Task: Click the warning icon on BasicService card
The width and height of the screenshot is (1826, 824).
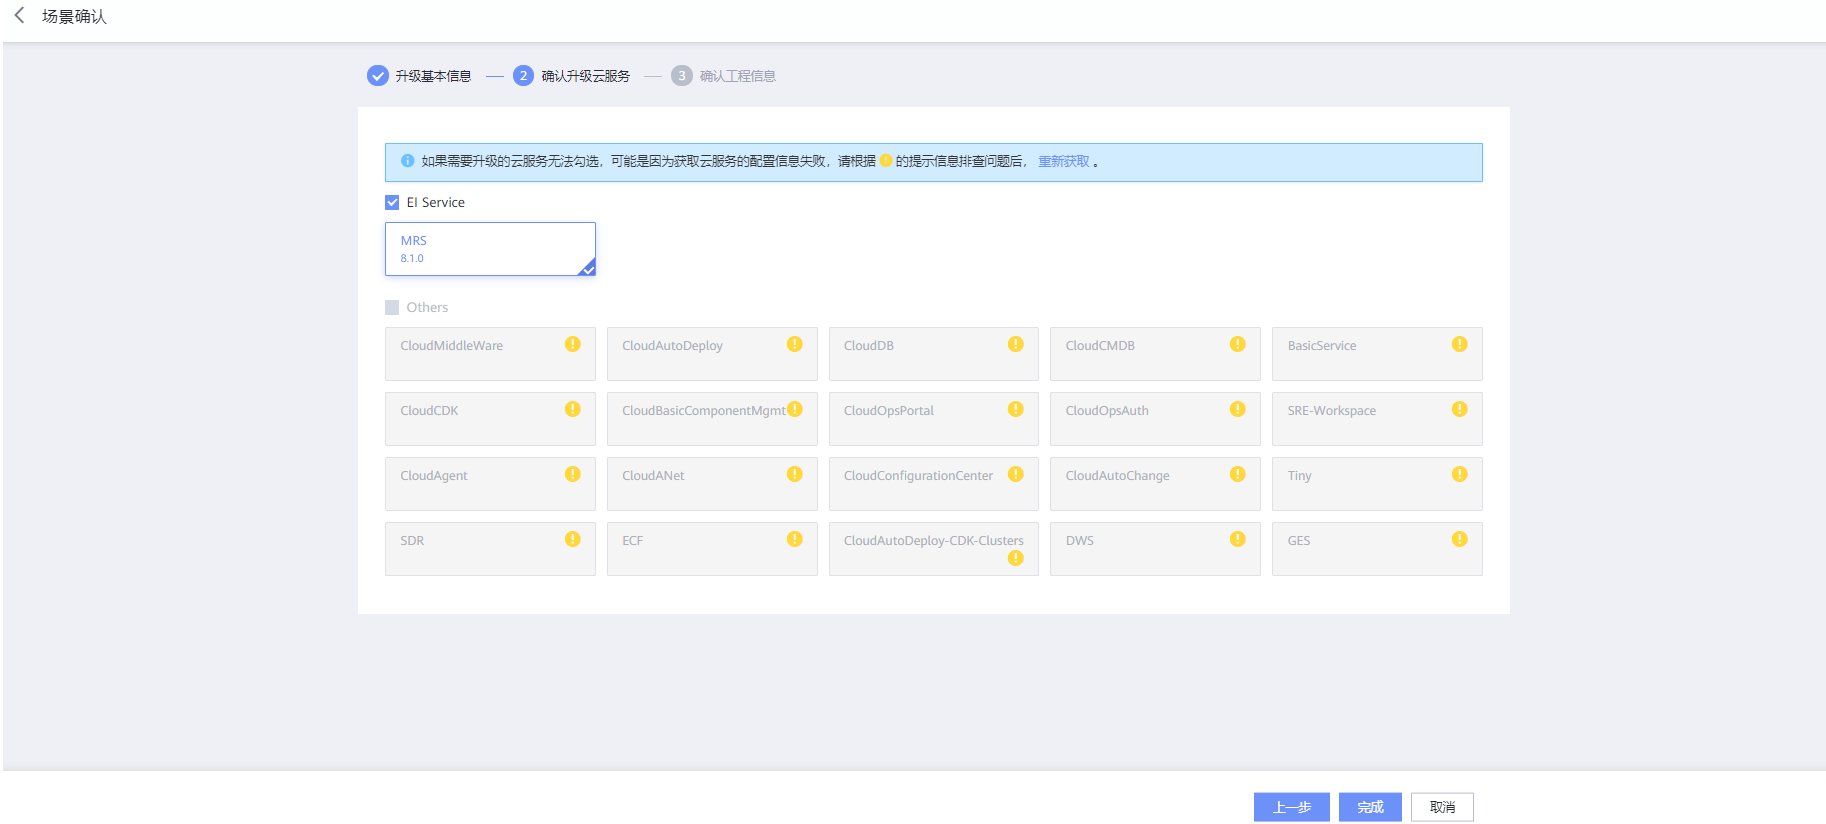Action: 1459,344
